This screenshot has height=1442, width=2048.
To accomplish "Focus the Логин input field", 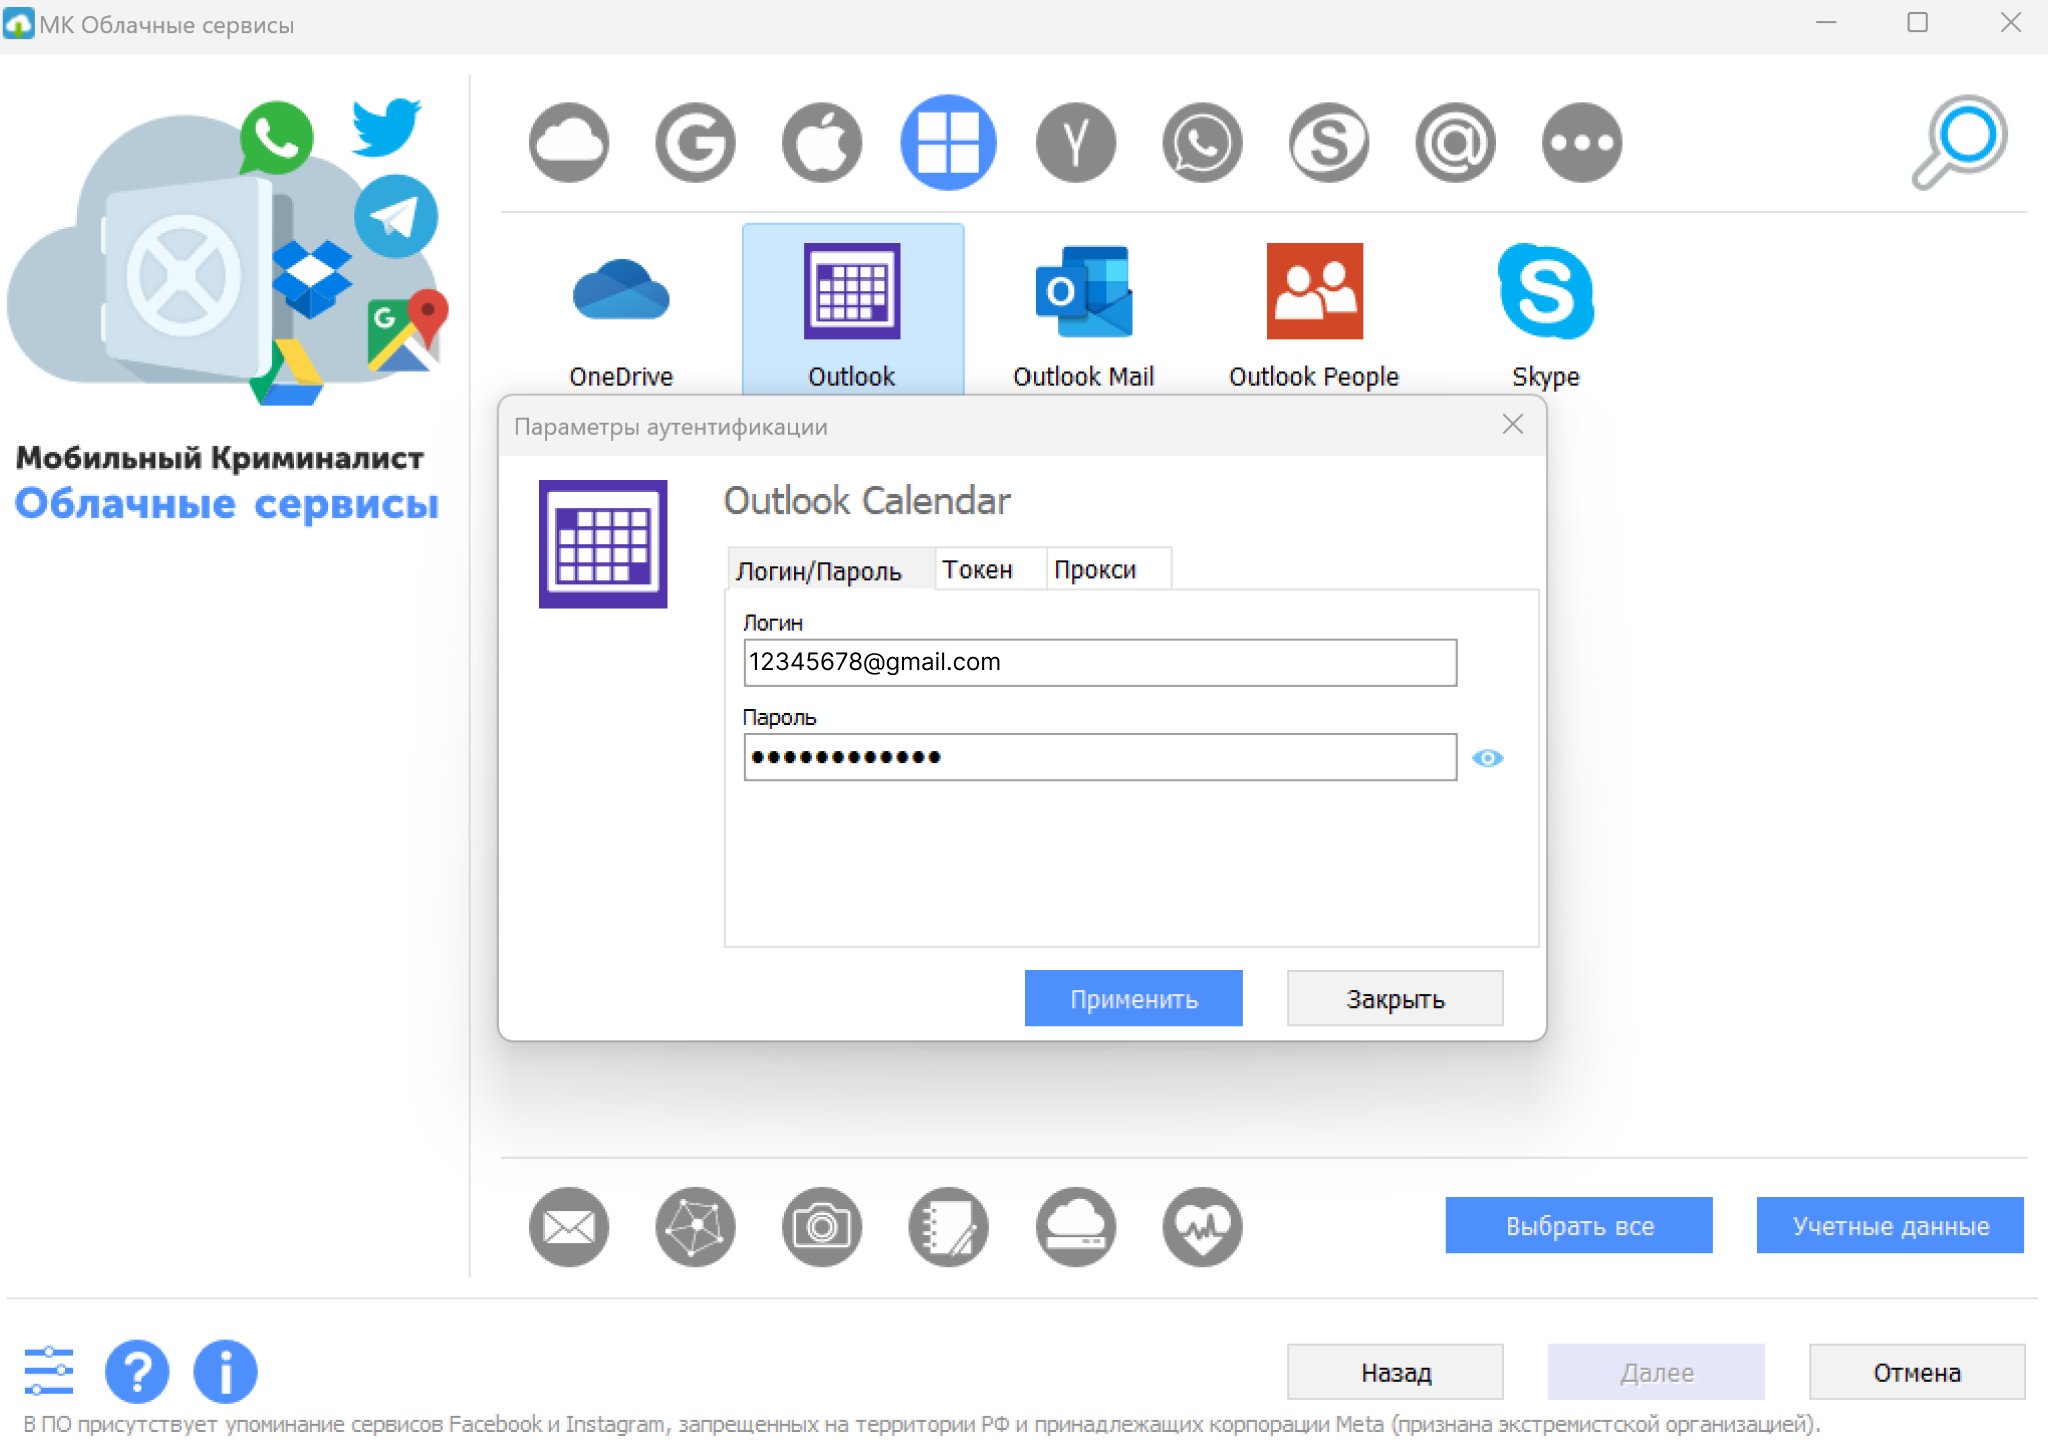I will [x=1100, y=662].
